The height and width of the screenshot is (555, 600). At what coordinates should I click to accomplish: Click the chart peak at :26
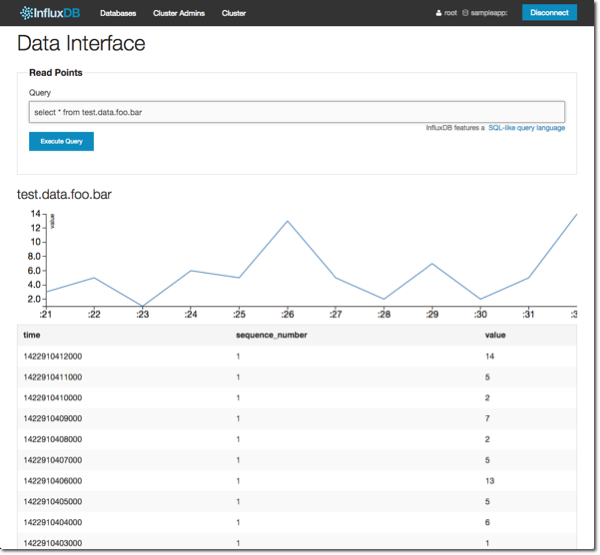coord(288,221)
